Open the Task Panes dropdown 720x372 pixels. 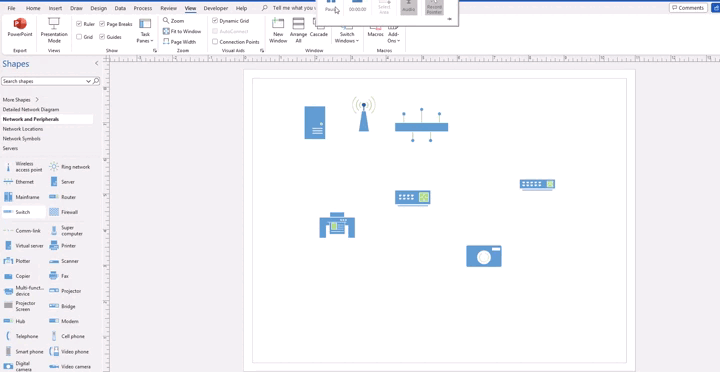pyautogui.click(x=145, y=31)
